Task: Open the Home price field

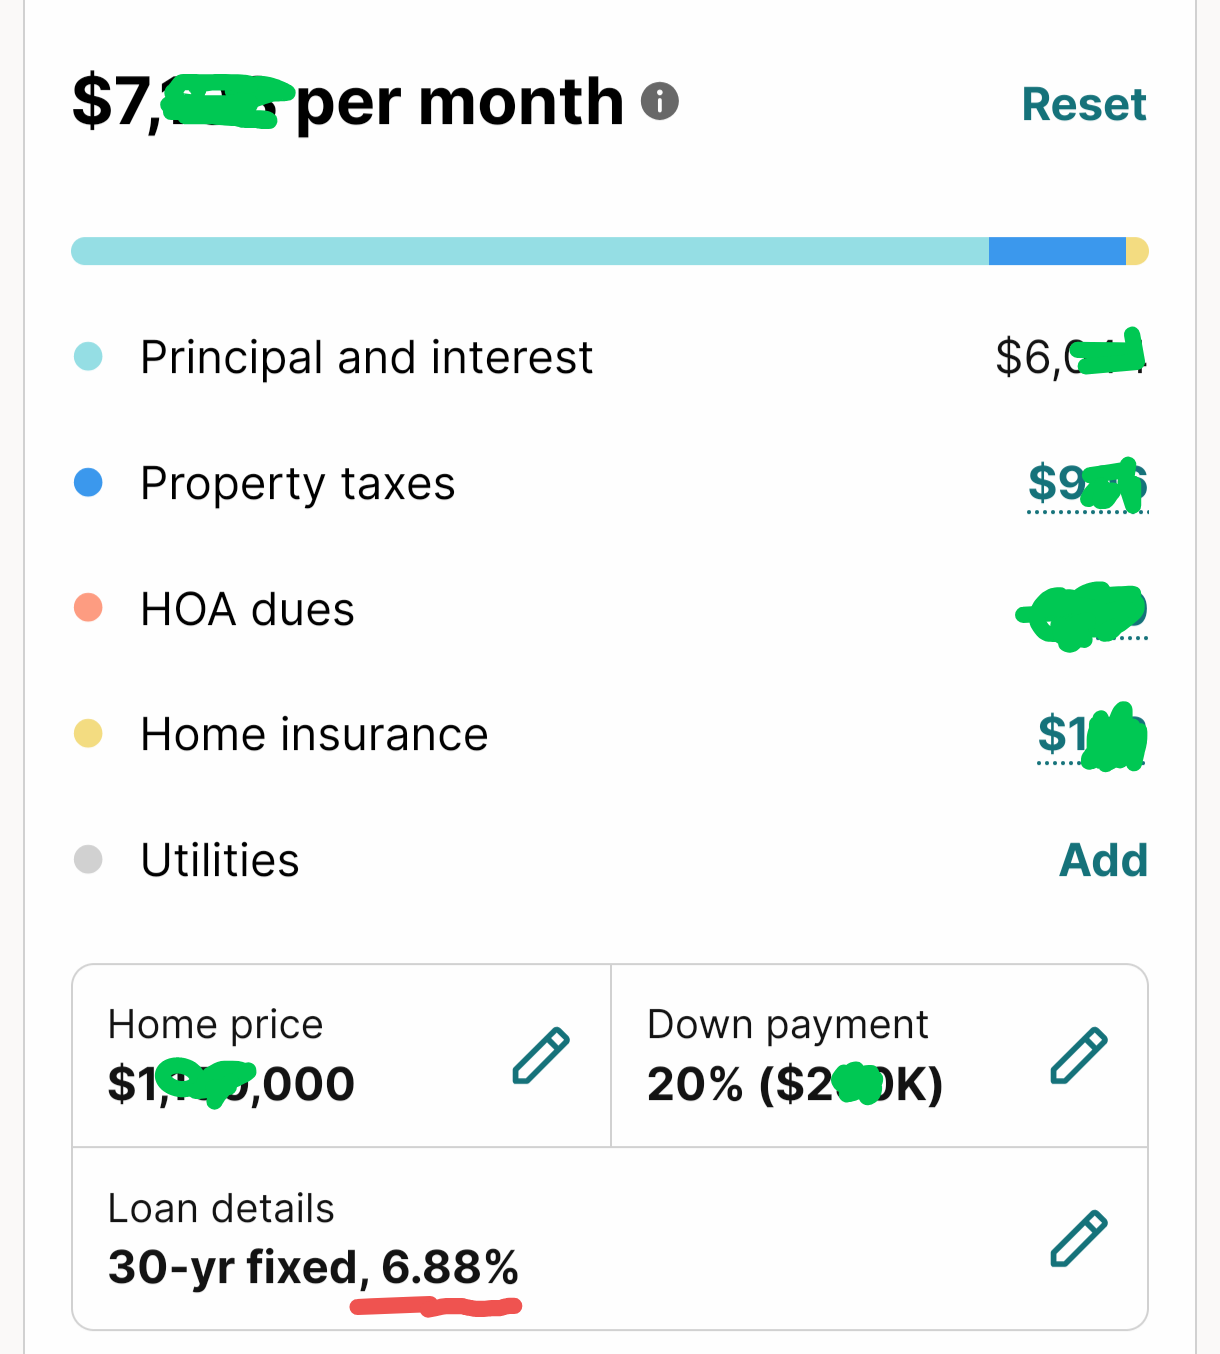Action: coord(341,1056)
